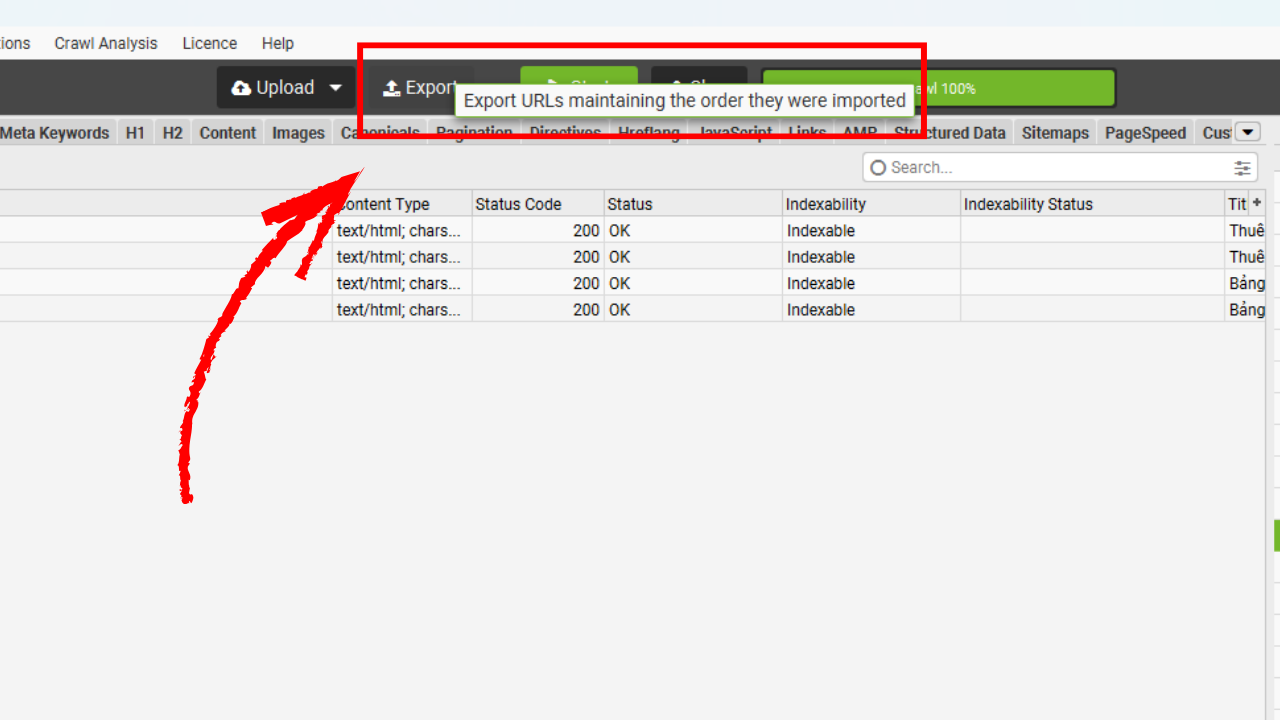Select the H2 tab
This screenshot has width=1280, height=720.
[173, 133]
